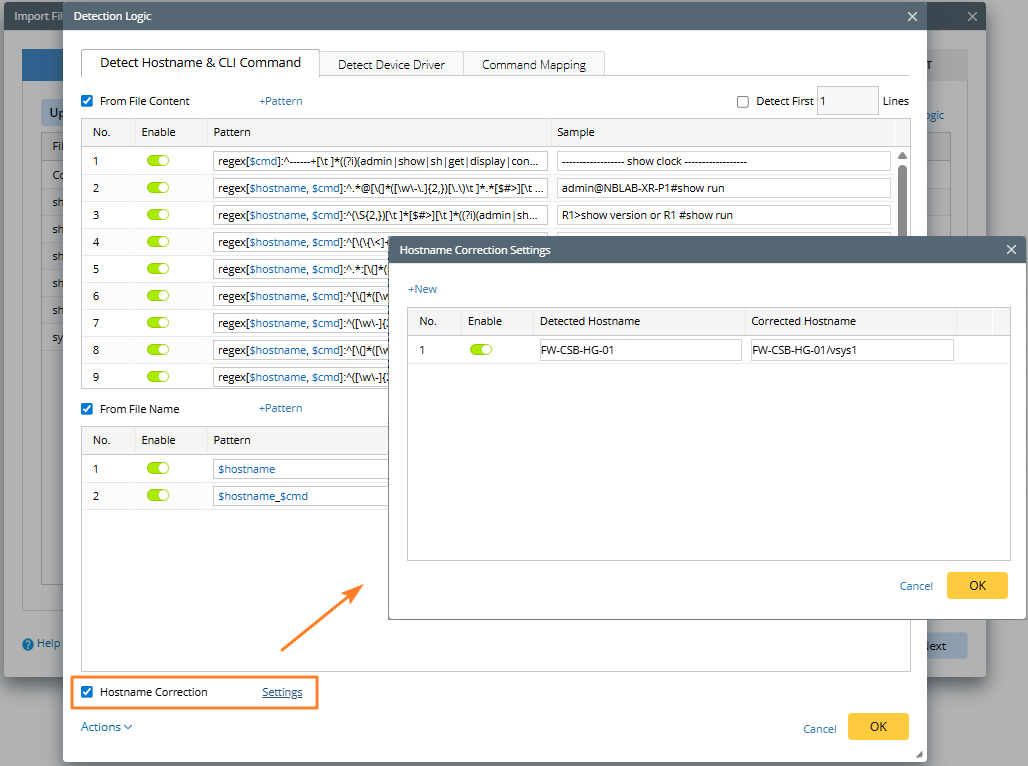Confirm Hostname Correction Settings with OK
The image size is (1028, 766).
coord(977,586)
